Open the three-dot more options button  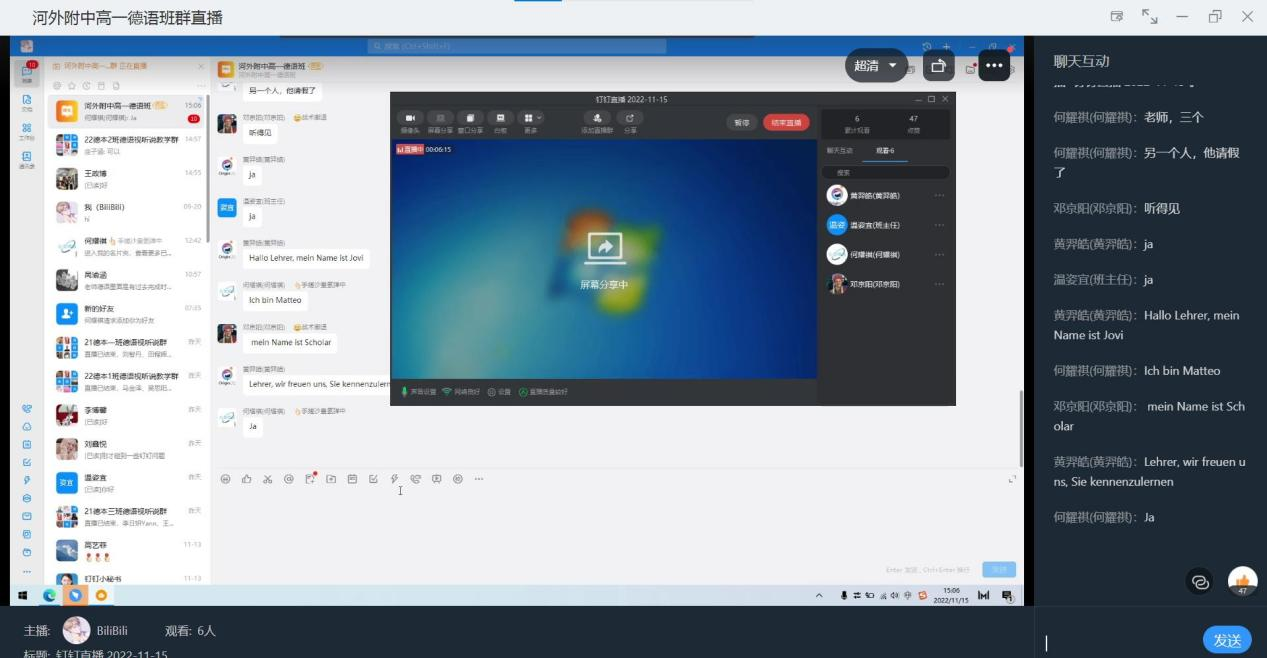pos(993,66)
